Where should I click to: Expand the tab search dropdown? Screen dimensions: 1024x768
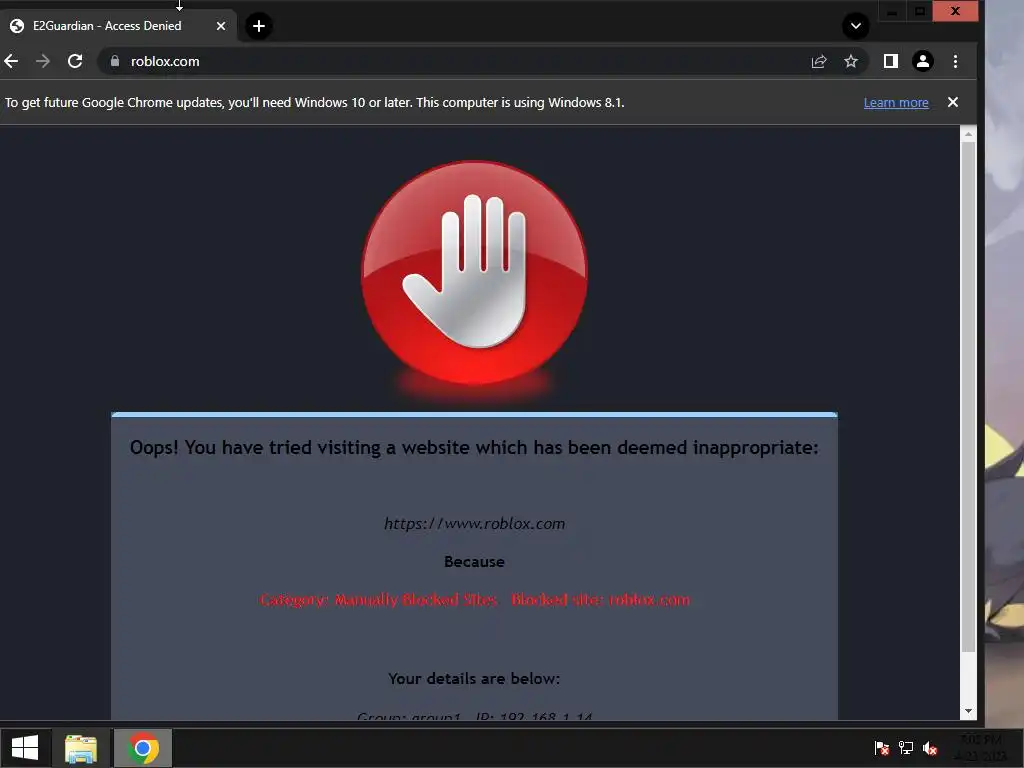click(x=856, y=26)
